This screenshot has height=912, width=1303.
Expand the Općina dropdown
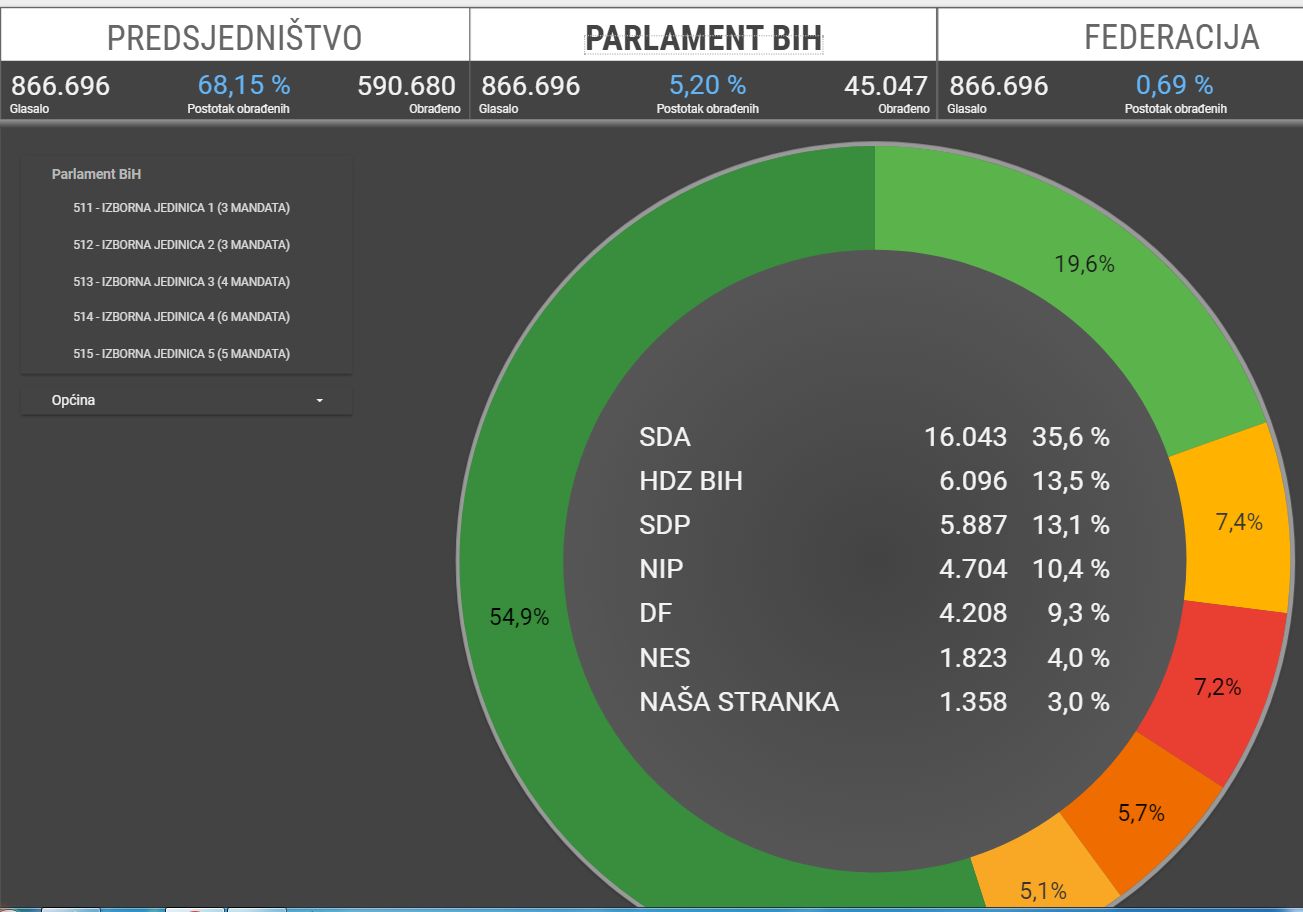pyautogui.click(x=187, y=400)
